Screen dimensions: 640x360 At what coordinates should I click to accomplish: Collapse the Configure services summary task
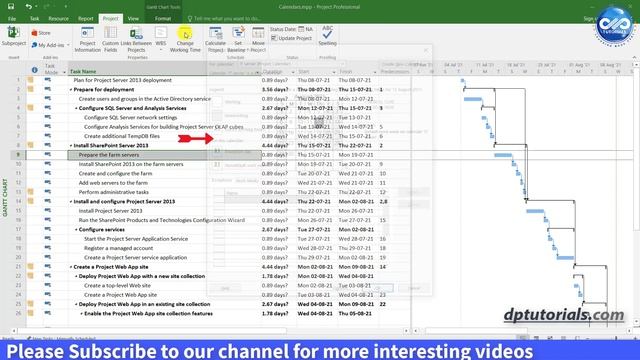click(x=76, y=229)
